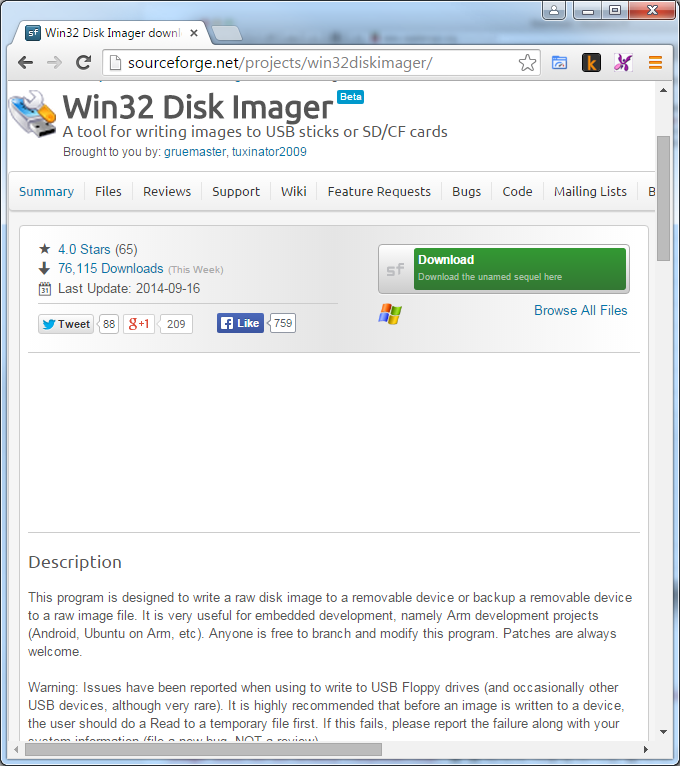Switch to the Reviews tab
Image resolution: width=680 pixels, height=766 pixels.
pos(167,191)
